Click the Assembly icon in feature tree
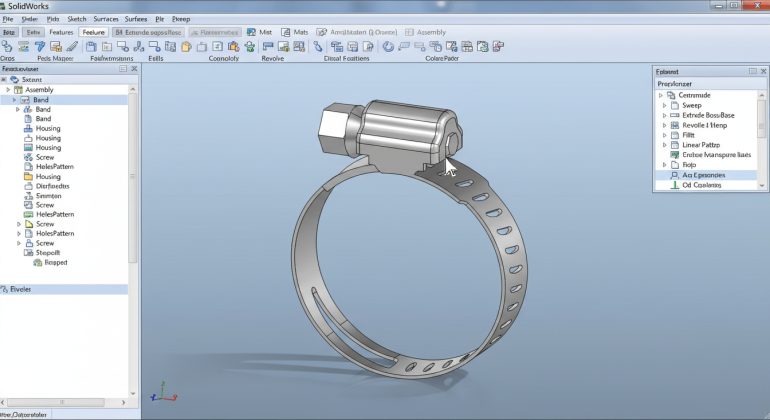This screenshot has width=770, height=420. (18, 90)
